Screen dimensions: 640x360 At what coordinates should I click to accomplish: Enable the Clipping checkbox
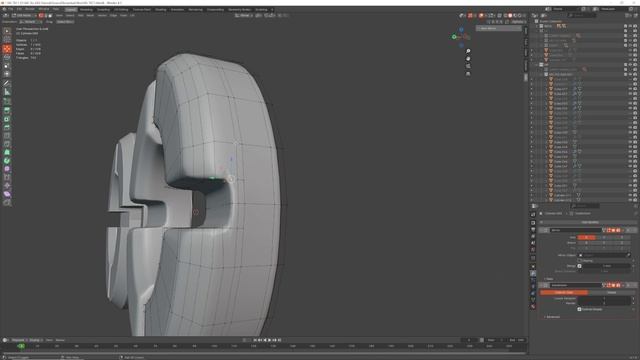tap(580, 260)
